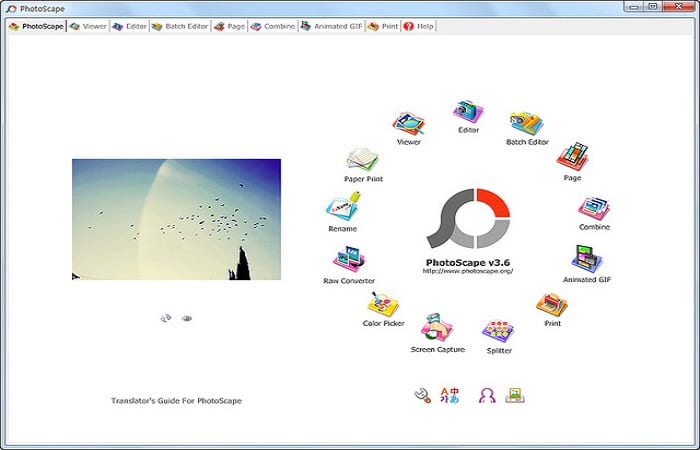Launch the Raw Converter tool

click(349, 259)
